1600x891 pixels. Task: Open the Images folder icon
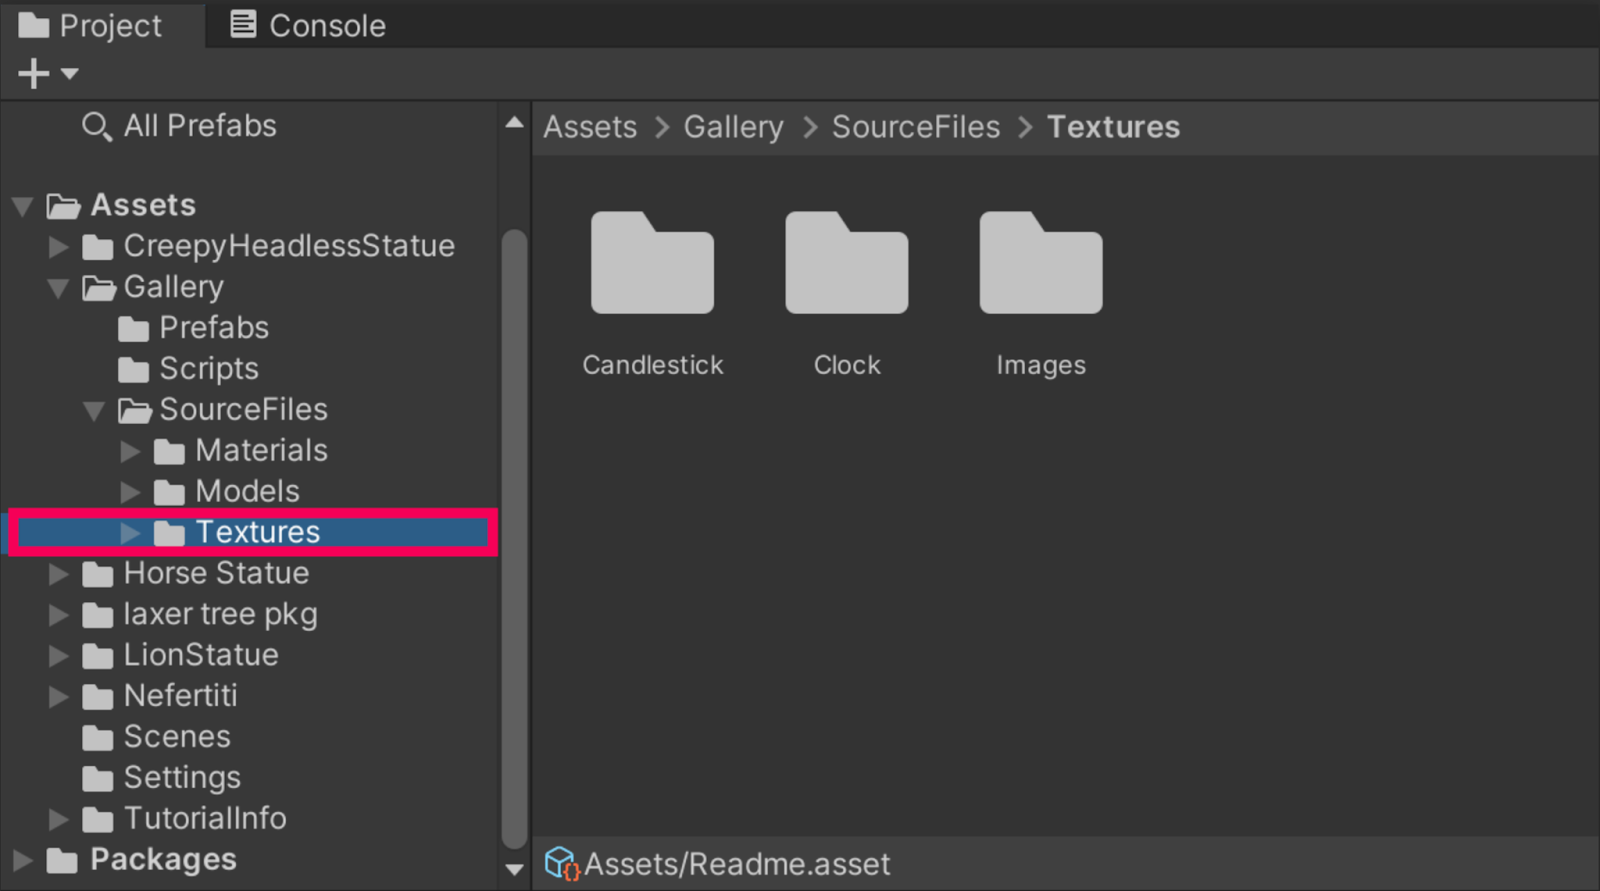pos(1040,264)
